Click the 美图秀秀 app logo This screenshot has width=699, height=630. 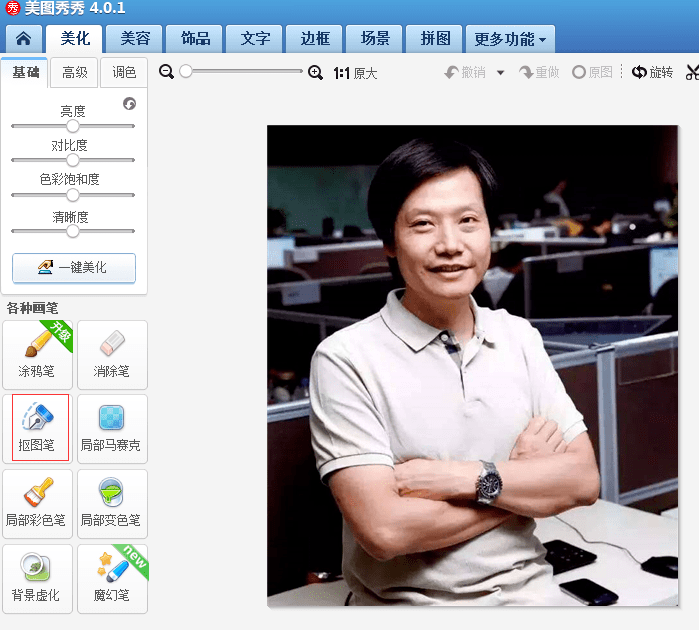pyautogui.click(x=13, y=8)
